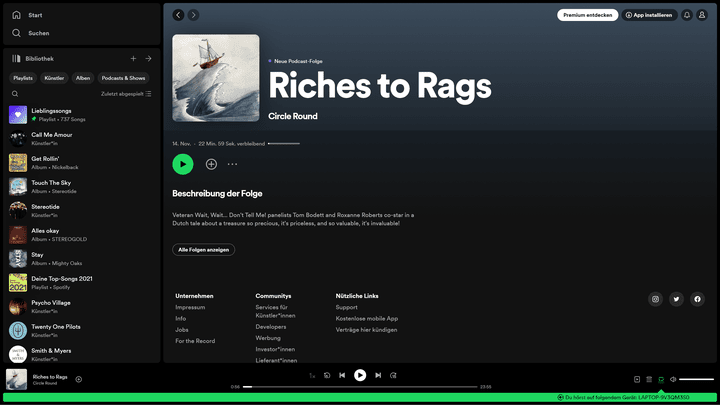This screenshot has width=720, height=405.
Task: Open Impressum footer link
Action: (190, 307)
